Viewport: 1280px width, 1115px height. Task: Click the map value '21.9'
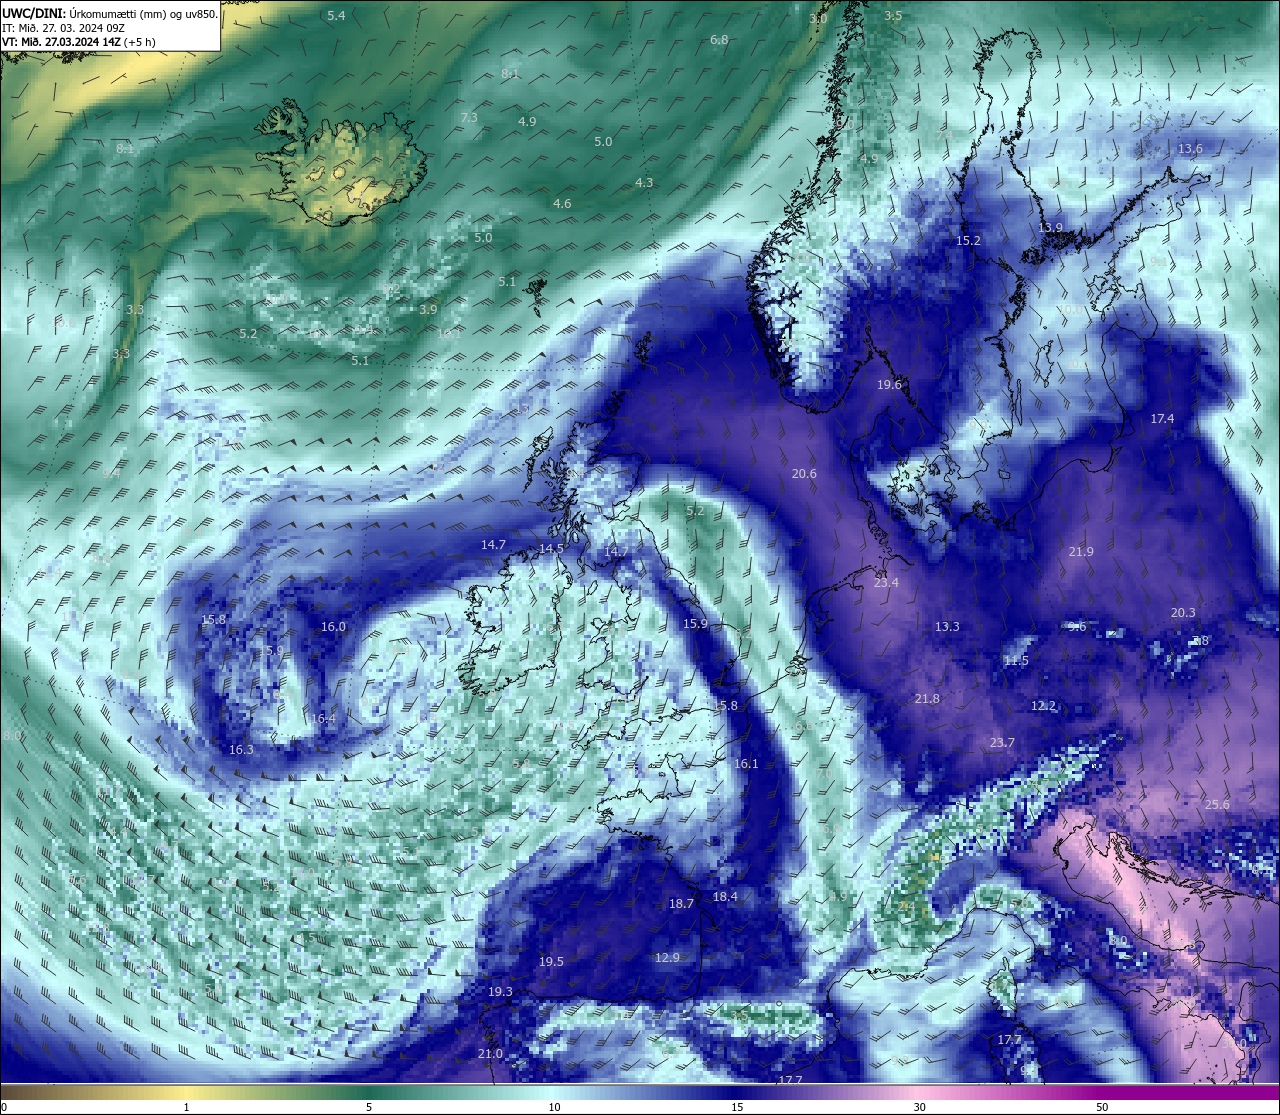tap(1081, 552)
